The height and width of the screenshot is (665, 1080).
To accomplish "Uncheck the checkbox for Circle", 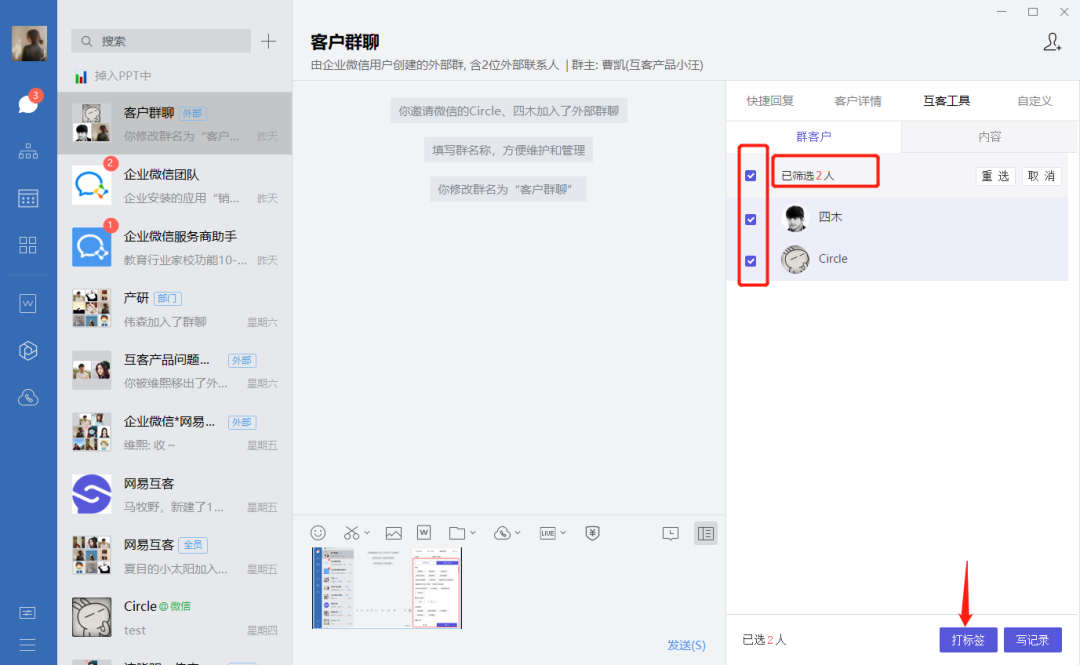I will [751, 261].
